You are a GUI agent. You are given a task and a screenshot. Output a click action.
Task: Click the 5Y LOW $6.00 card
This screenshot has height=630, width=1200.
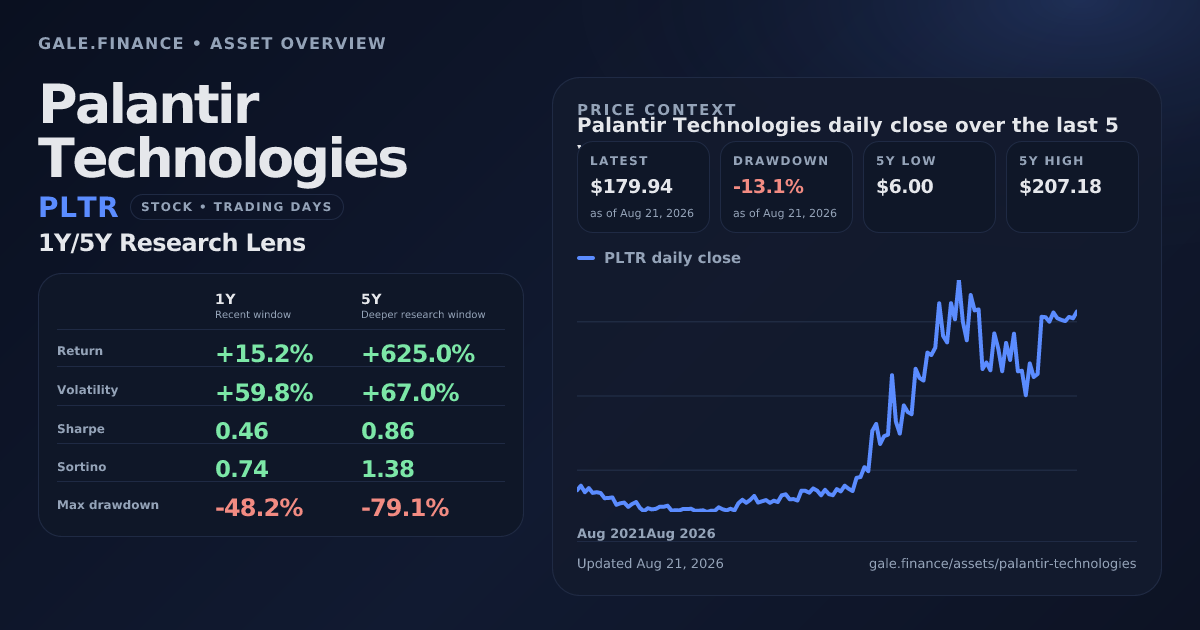929,187
